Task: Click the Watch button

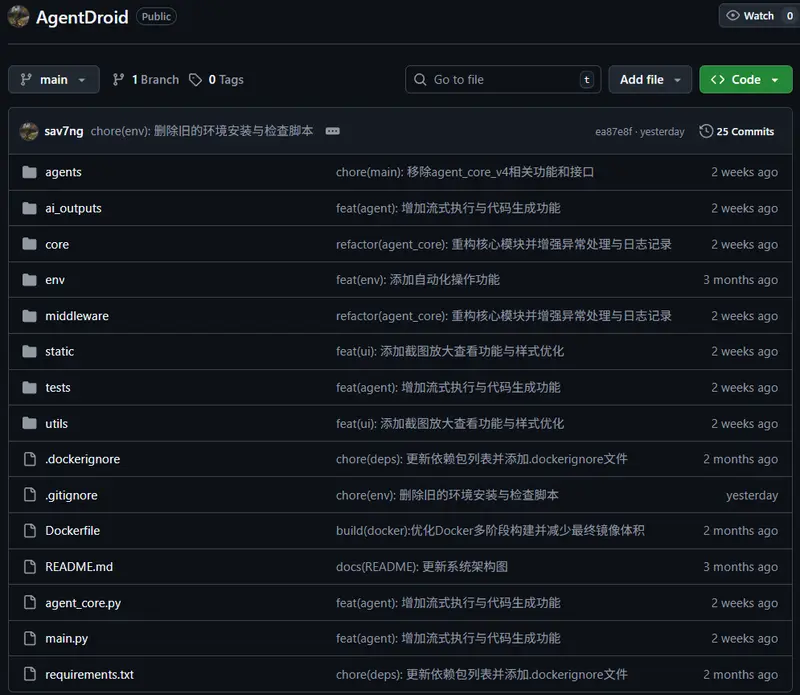Action: coord(752,16)
